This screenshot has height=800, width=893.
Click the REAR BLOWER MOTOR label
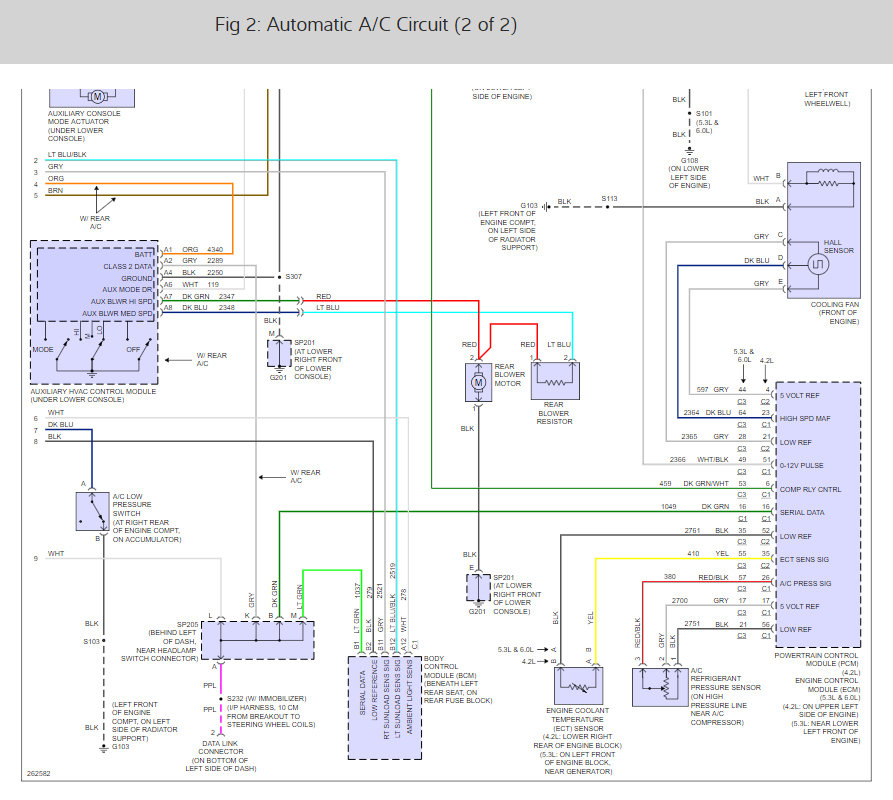[510, 375]
